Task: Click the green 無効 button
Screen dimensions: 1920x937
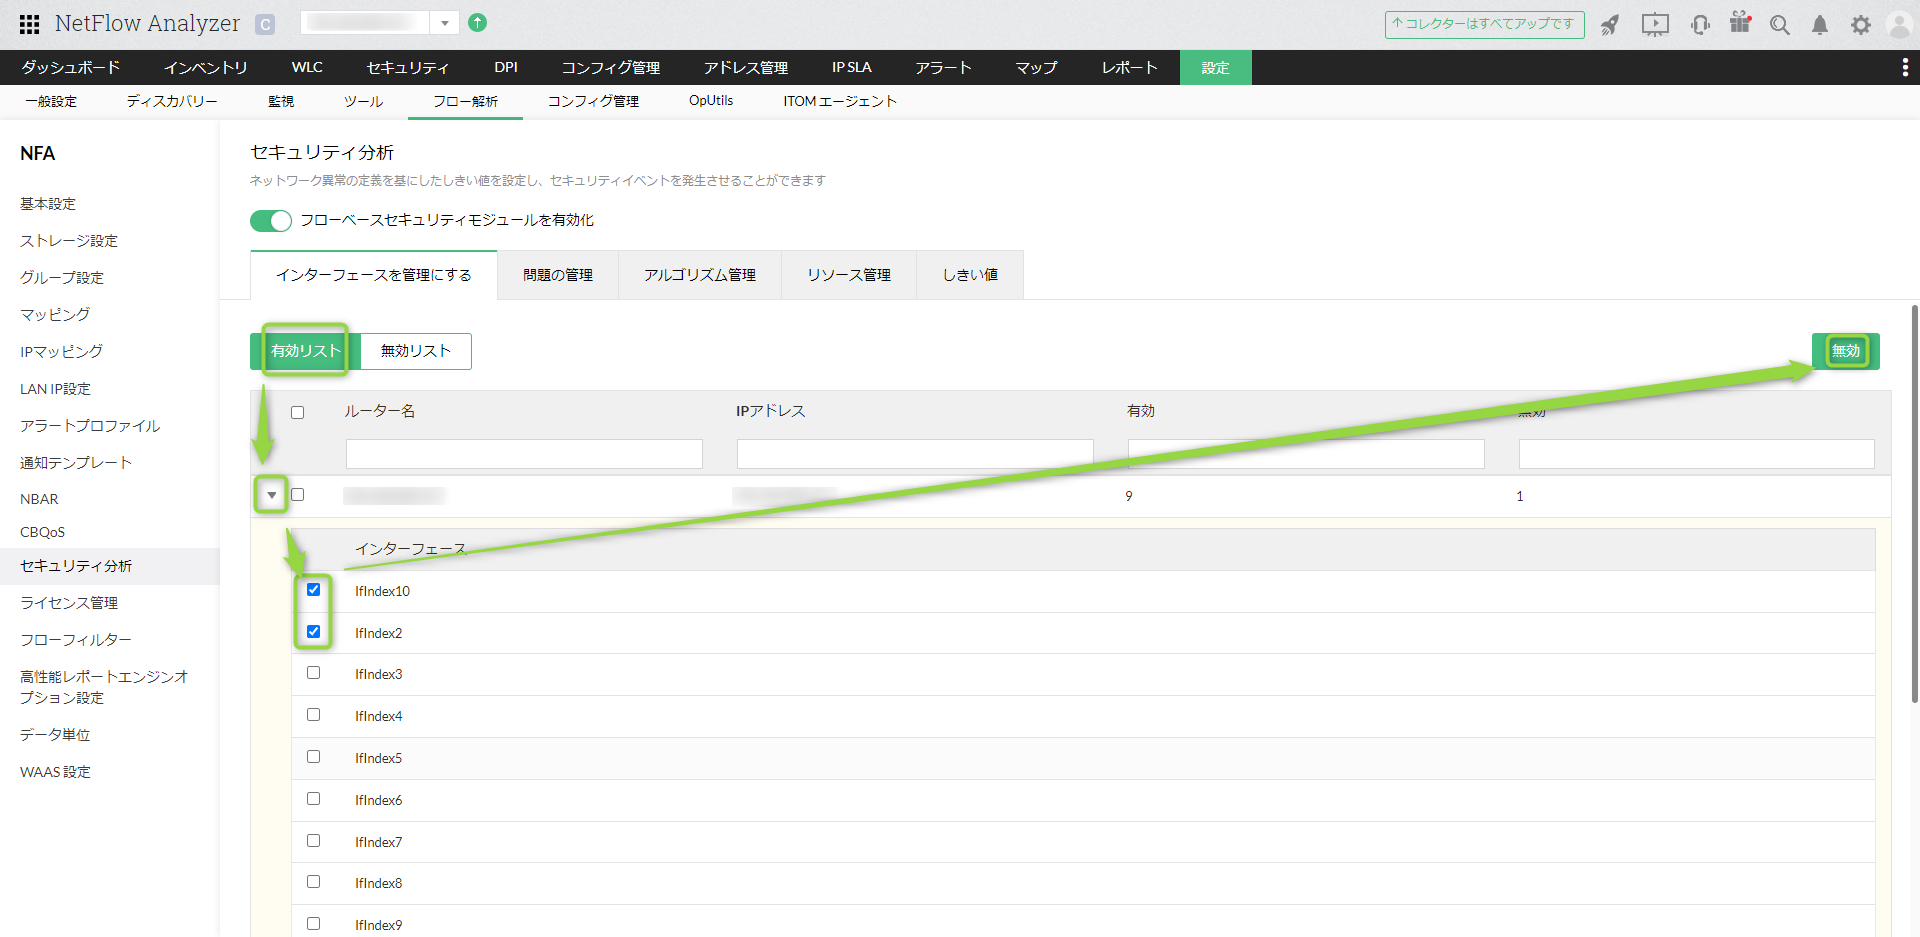Action: tap(1845, 351)
